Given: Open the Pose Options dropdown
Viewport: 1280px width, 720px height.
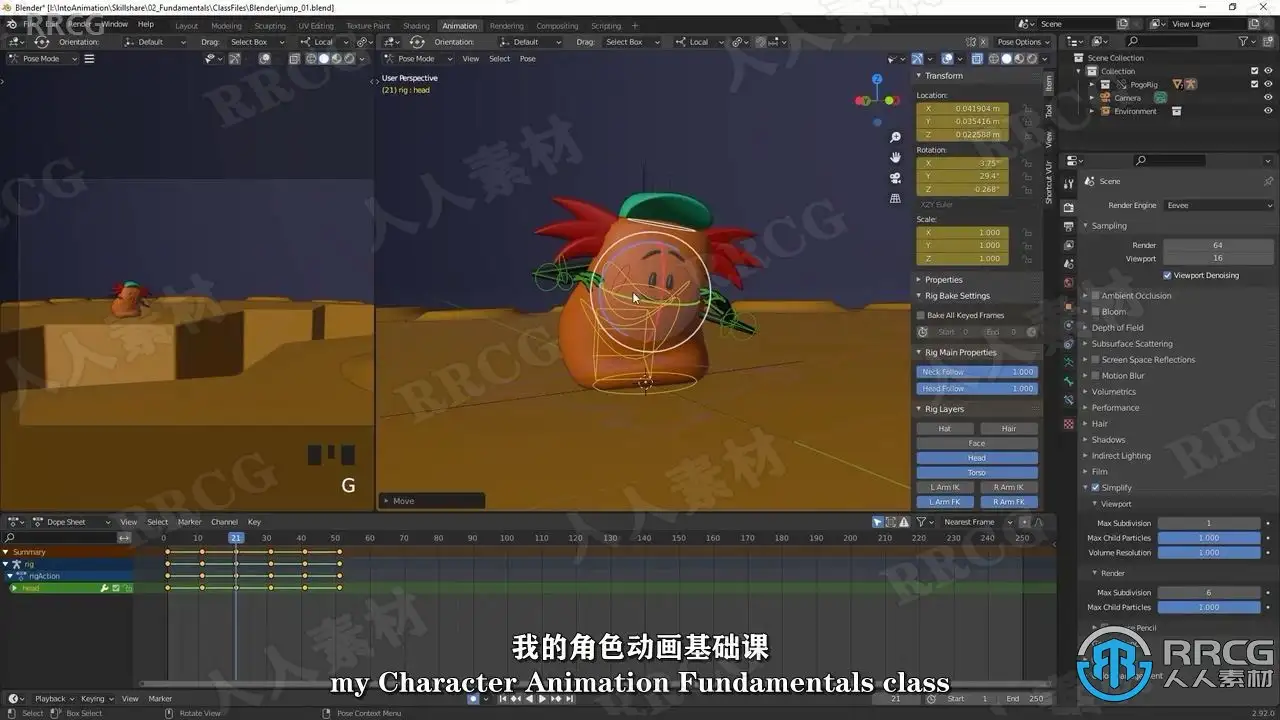Looking at the screenshot, I should 1023,42.
